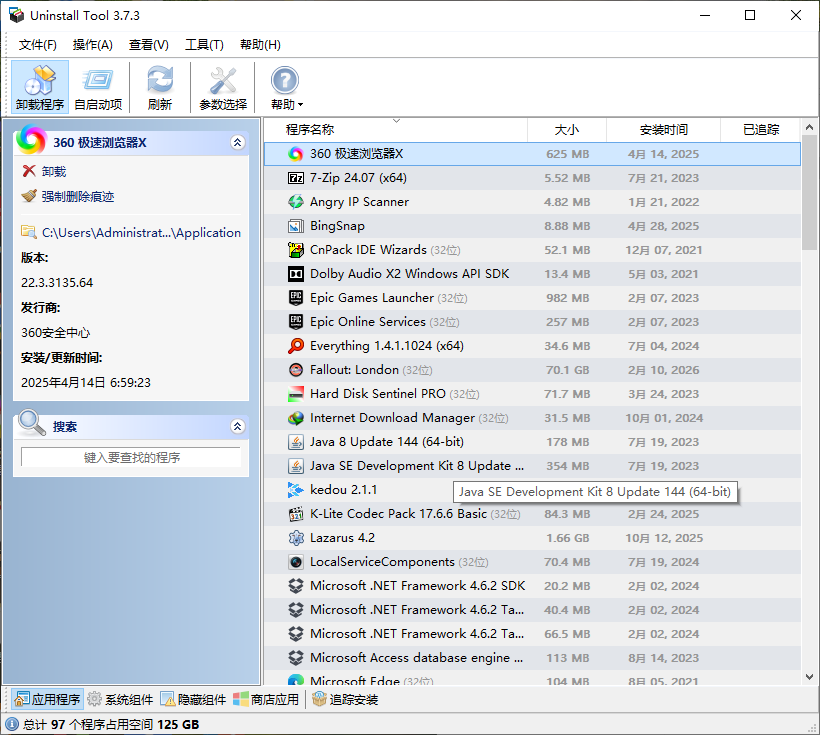
Task: Click the CnPack IDE Wizards icon
Action: (295, 250)
